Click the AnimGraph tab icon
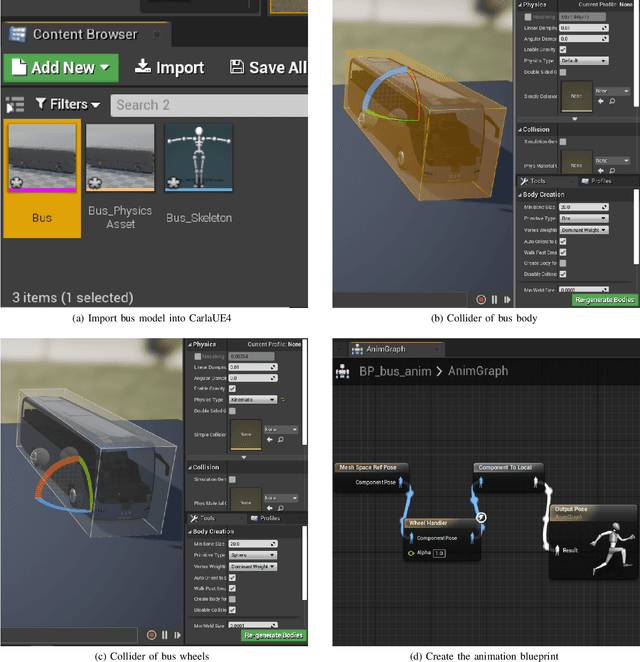The height and width of the screenshot is (662, 640). pyautogui.click(x=357, y=349)
